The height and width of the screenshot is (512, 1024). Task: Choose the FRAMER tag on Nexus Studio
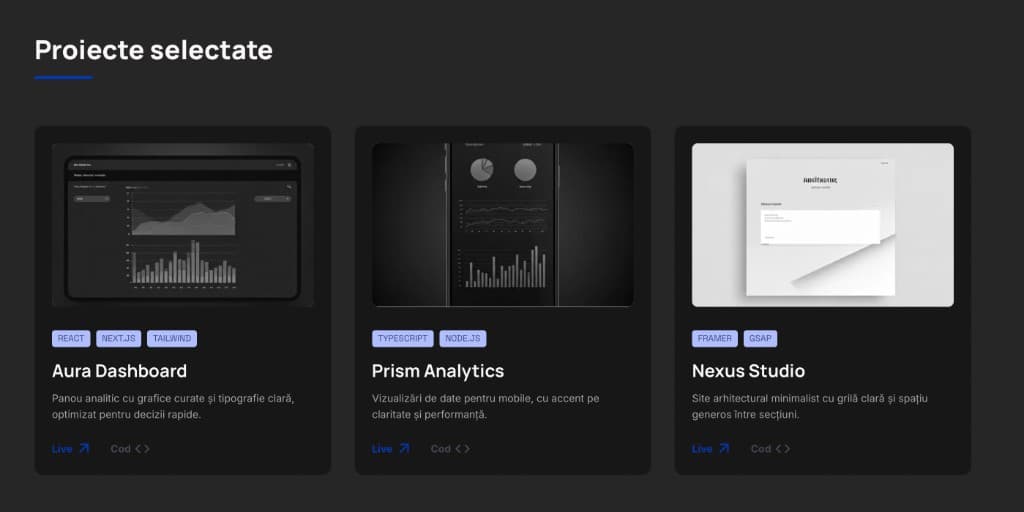click(x=715, y=339)
